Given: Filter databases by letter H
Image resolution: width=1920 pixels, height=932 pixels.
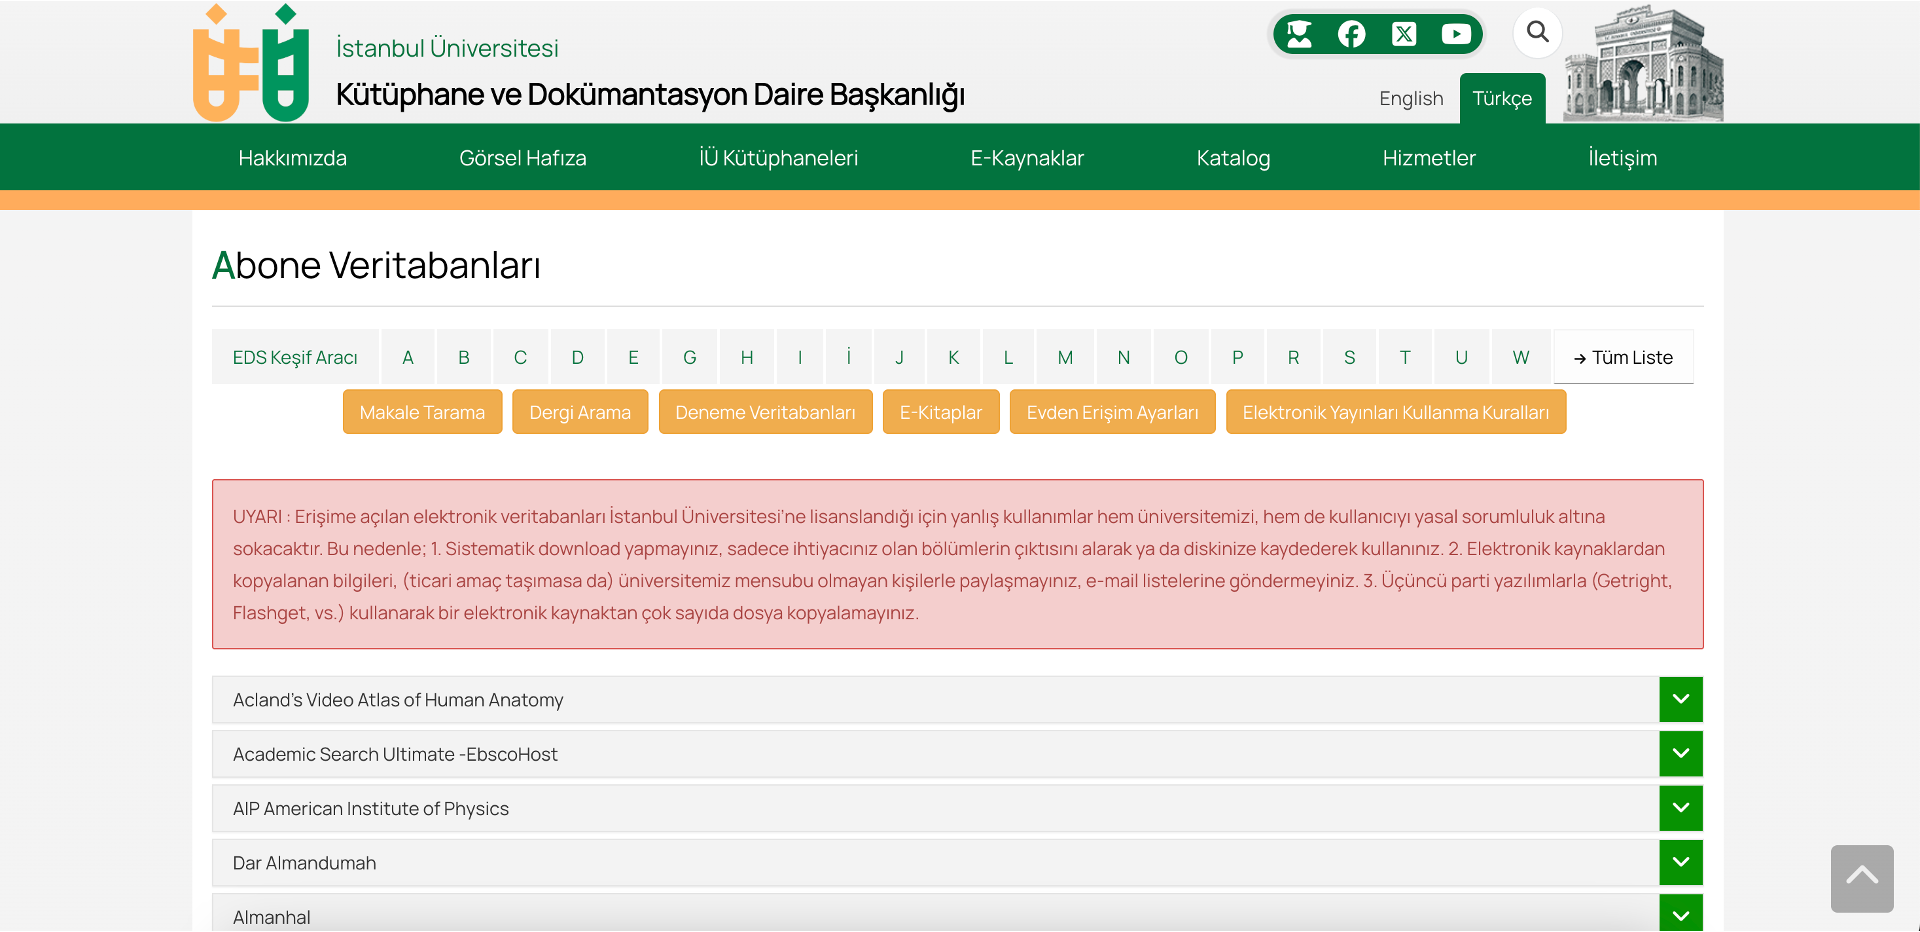Looking at the screenshot, I should click(x=747, y=357).
